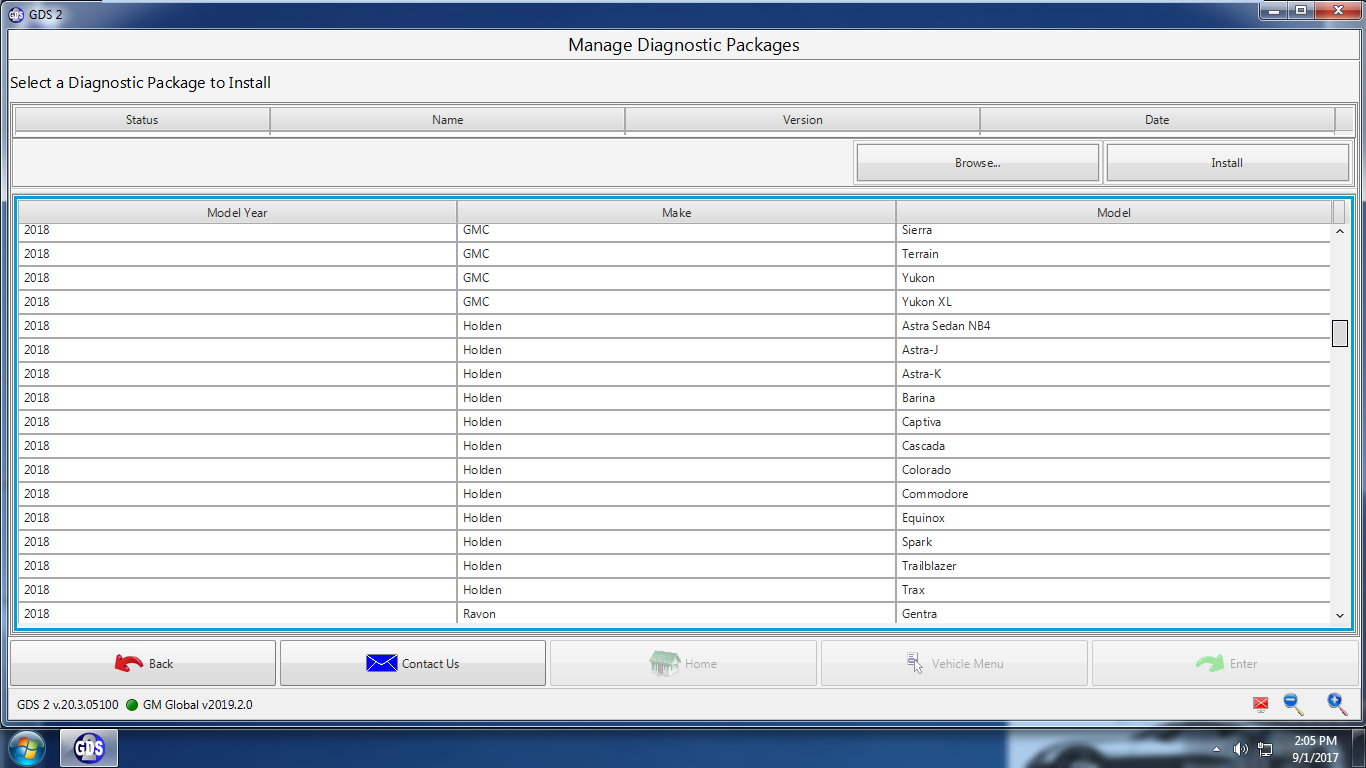Click the Show Desktop strip on taskbar
1366x768 pixels.
pyautogui.click(x=1359, y=748)
